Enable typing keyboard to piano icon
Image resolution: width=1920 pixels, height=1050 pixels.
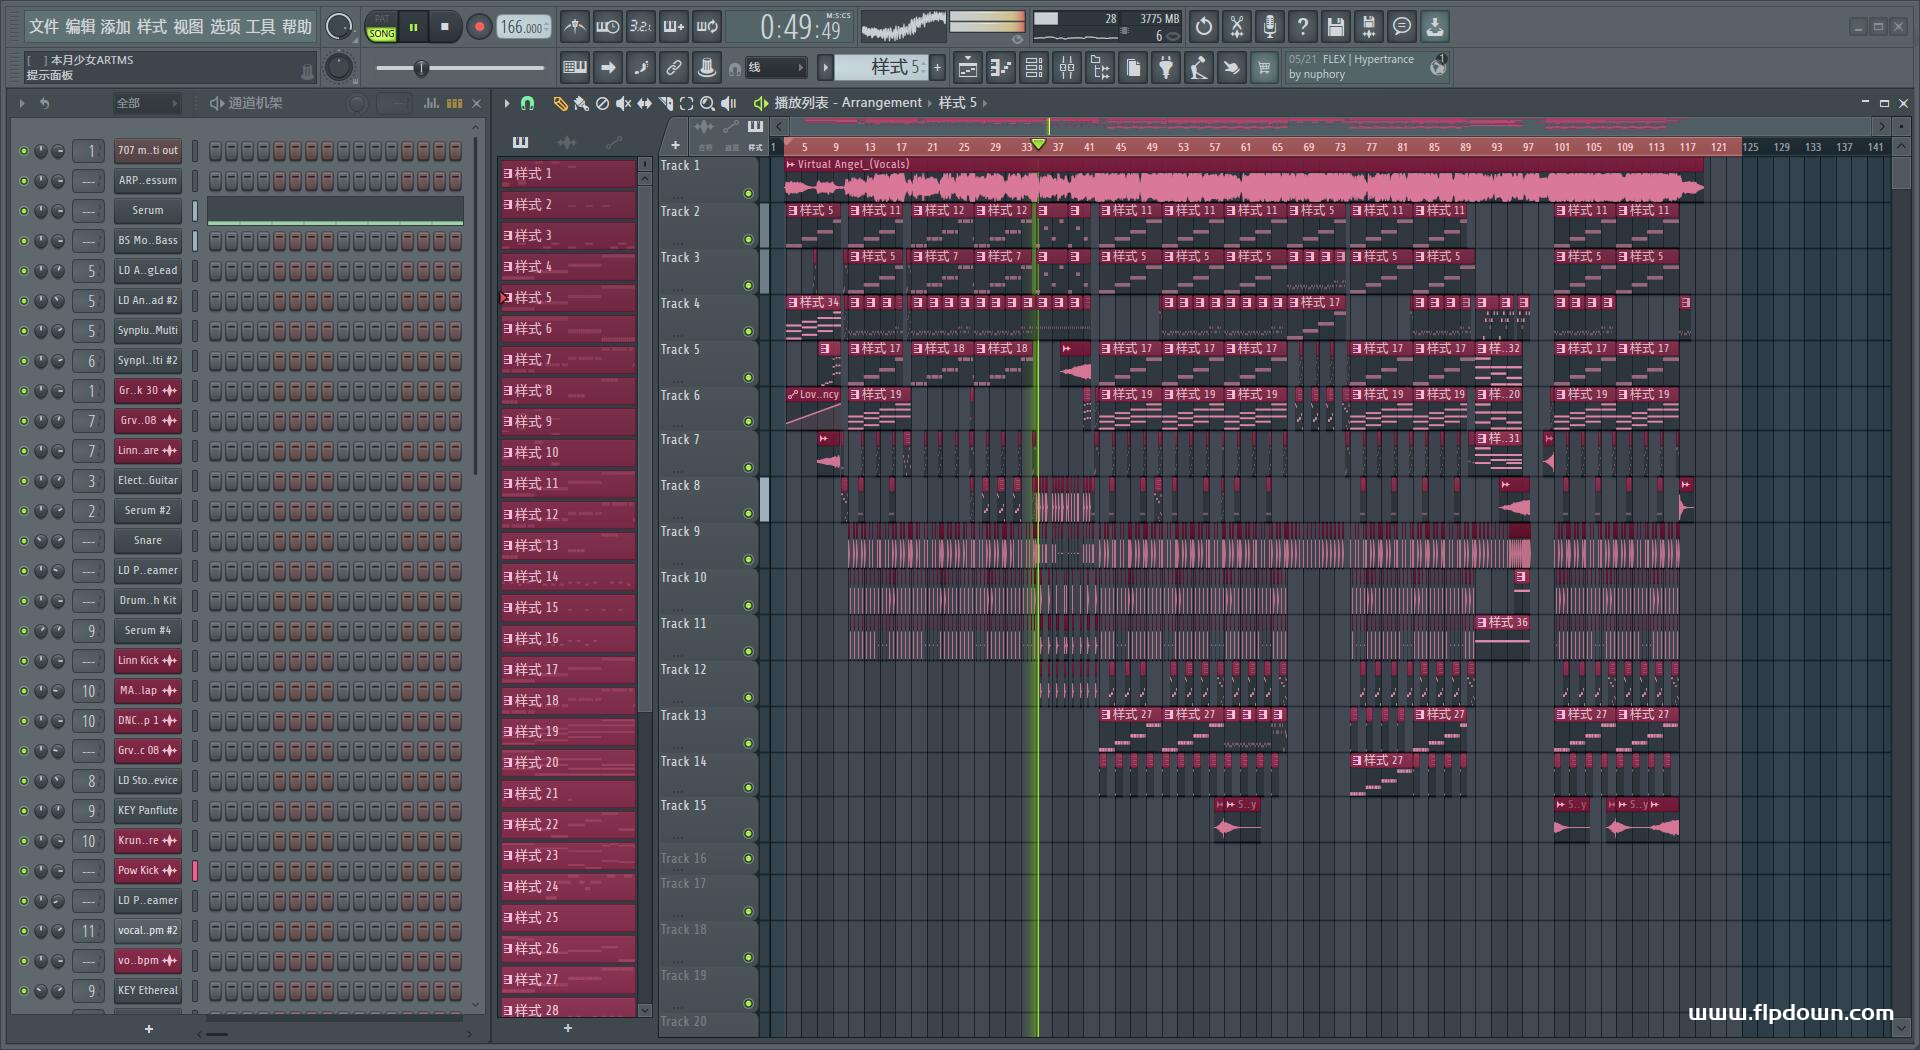[575, 68]
